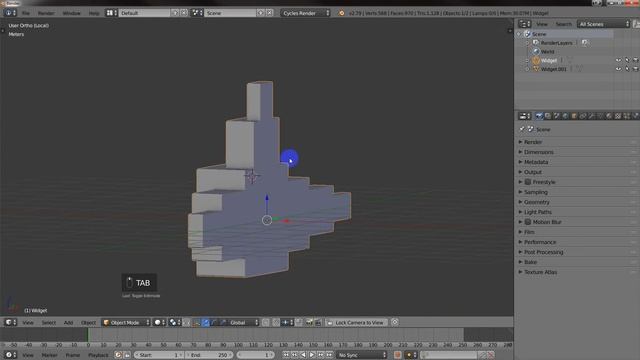Select the Render properties tab icon
Screen dimensions: 640x360
pyautogui.click(x=539, y=116)
